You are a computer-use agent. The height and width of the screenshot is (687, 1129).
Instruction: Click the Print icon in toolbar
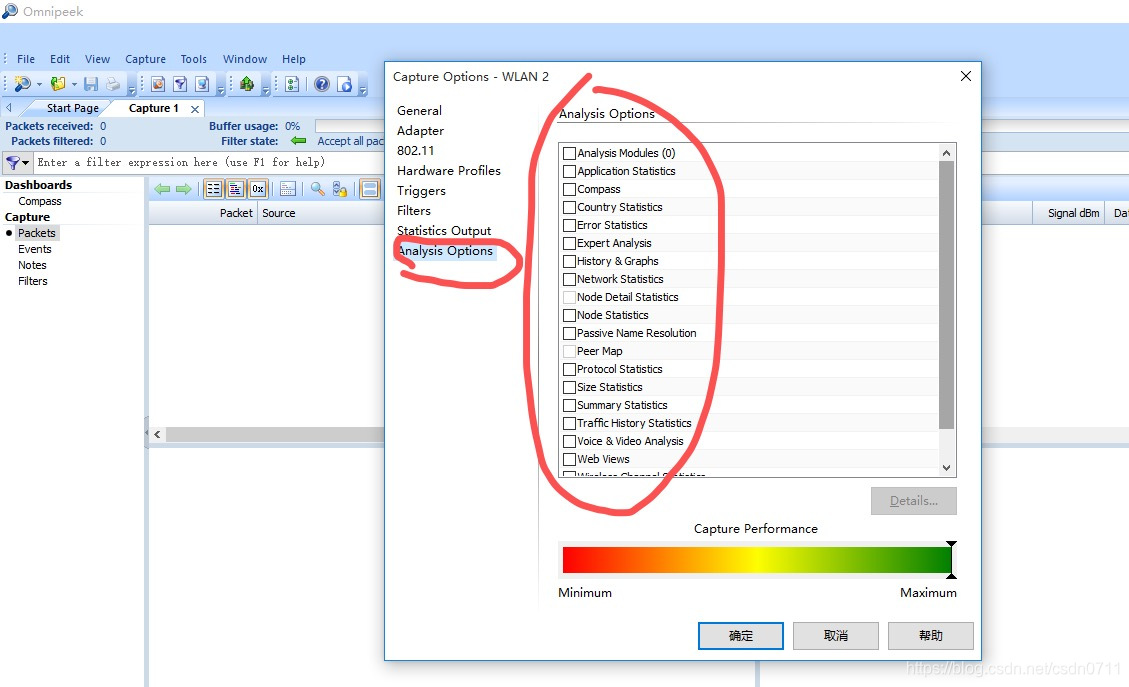(x=112, y=84)
